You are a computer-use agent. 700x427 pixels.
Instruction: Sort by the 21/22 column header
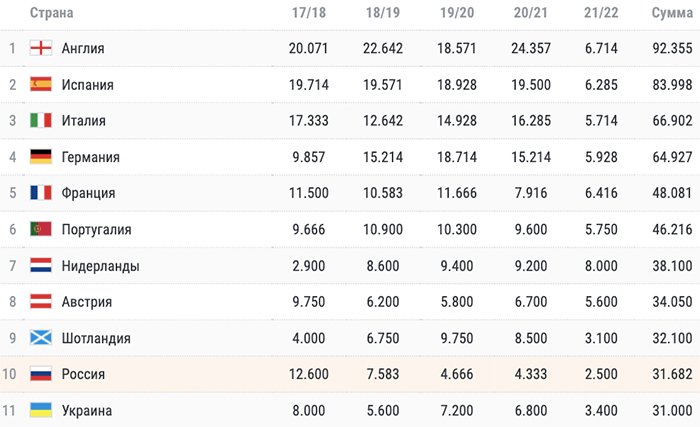point(601,13)
